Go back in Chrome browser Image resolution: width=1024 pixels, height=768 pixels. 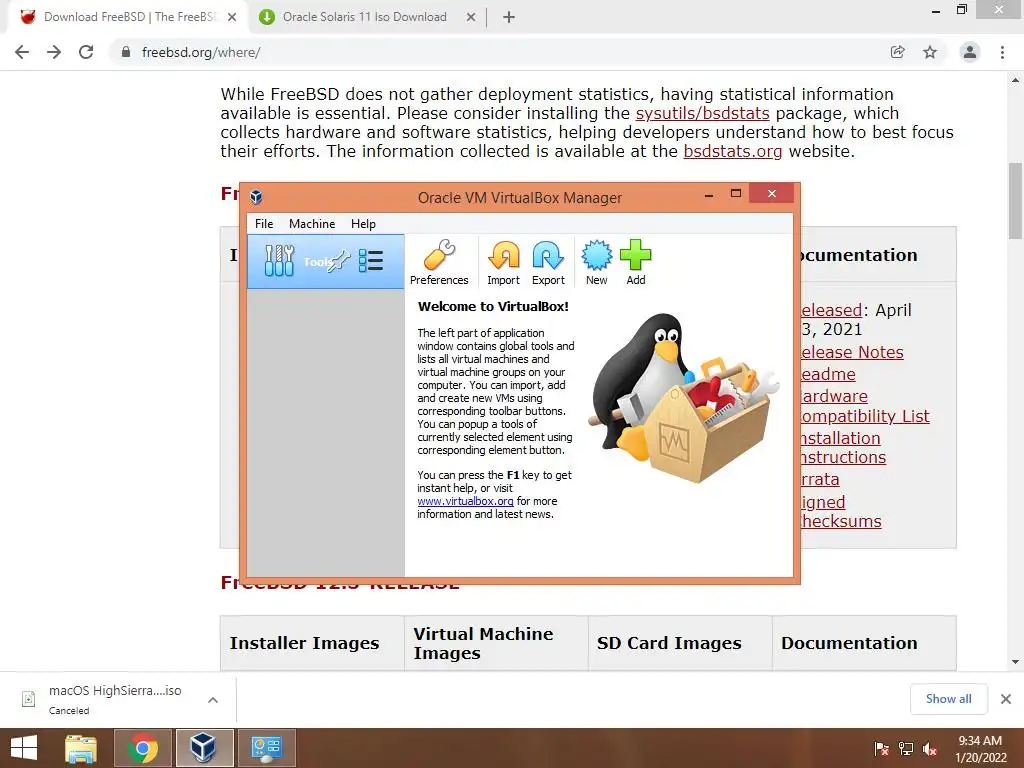click(22, 52)
